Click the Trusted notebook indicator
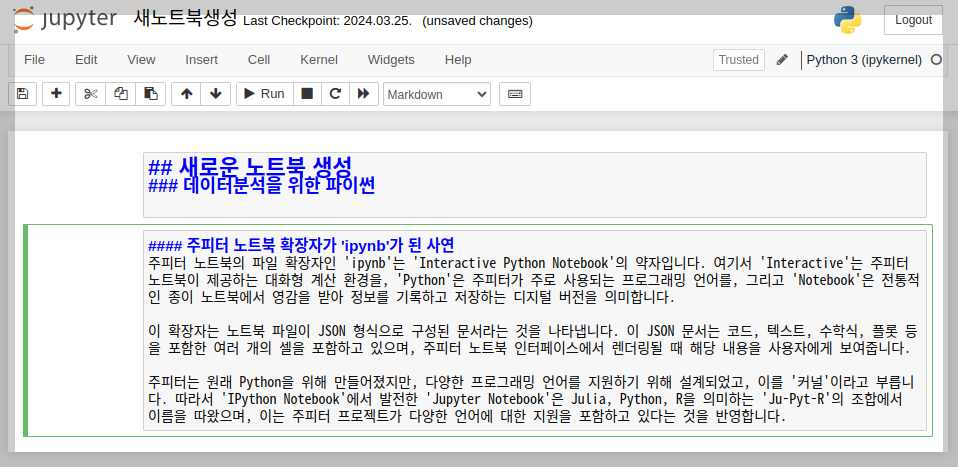Screen dimensions: 958x467 click(739, 60)
